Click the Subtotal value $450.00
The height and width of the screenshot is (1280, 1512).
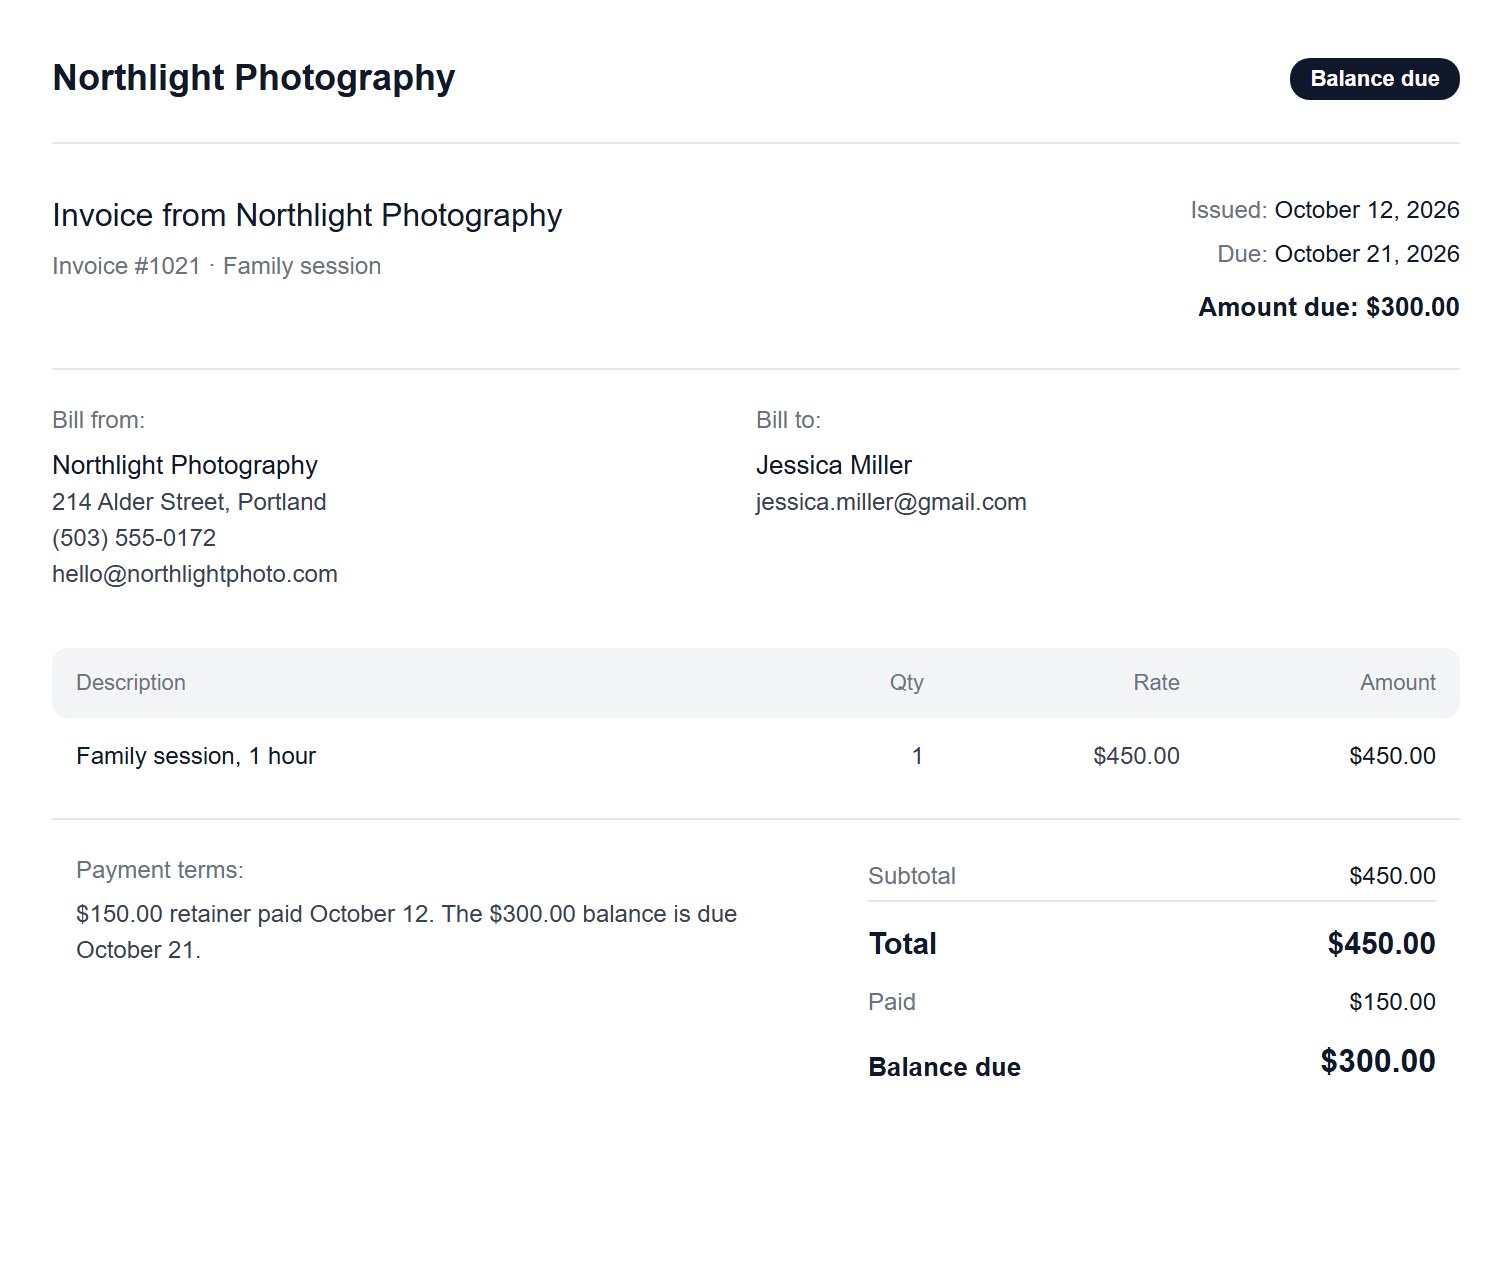(1392, 876)
